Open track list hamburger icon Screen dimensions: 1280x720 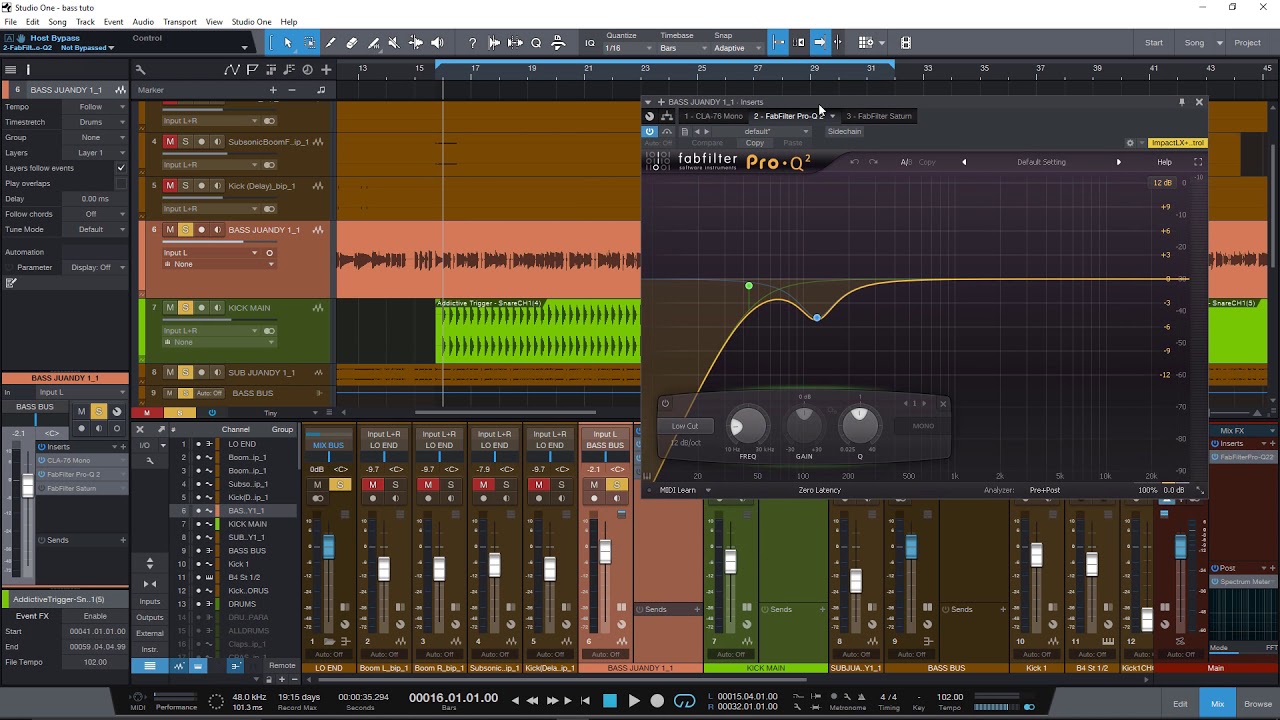[x=10, y=70]
